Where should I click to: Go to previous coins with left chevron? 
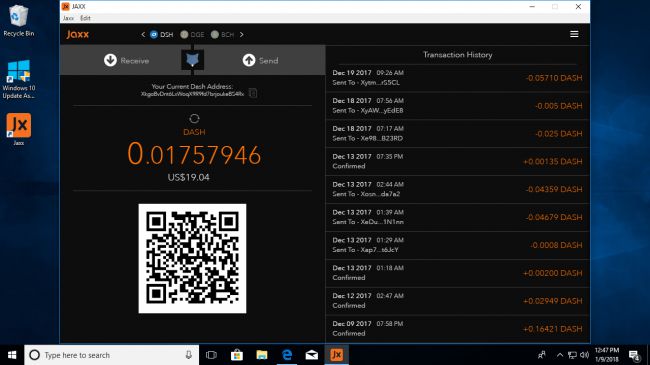pos(143,34)
